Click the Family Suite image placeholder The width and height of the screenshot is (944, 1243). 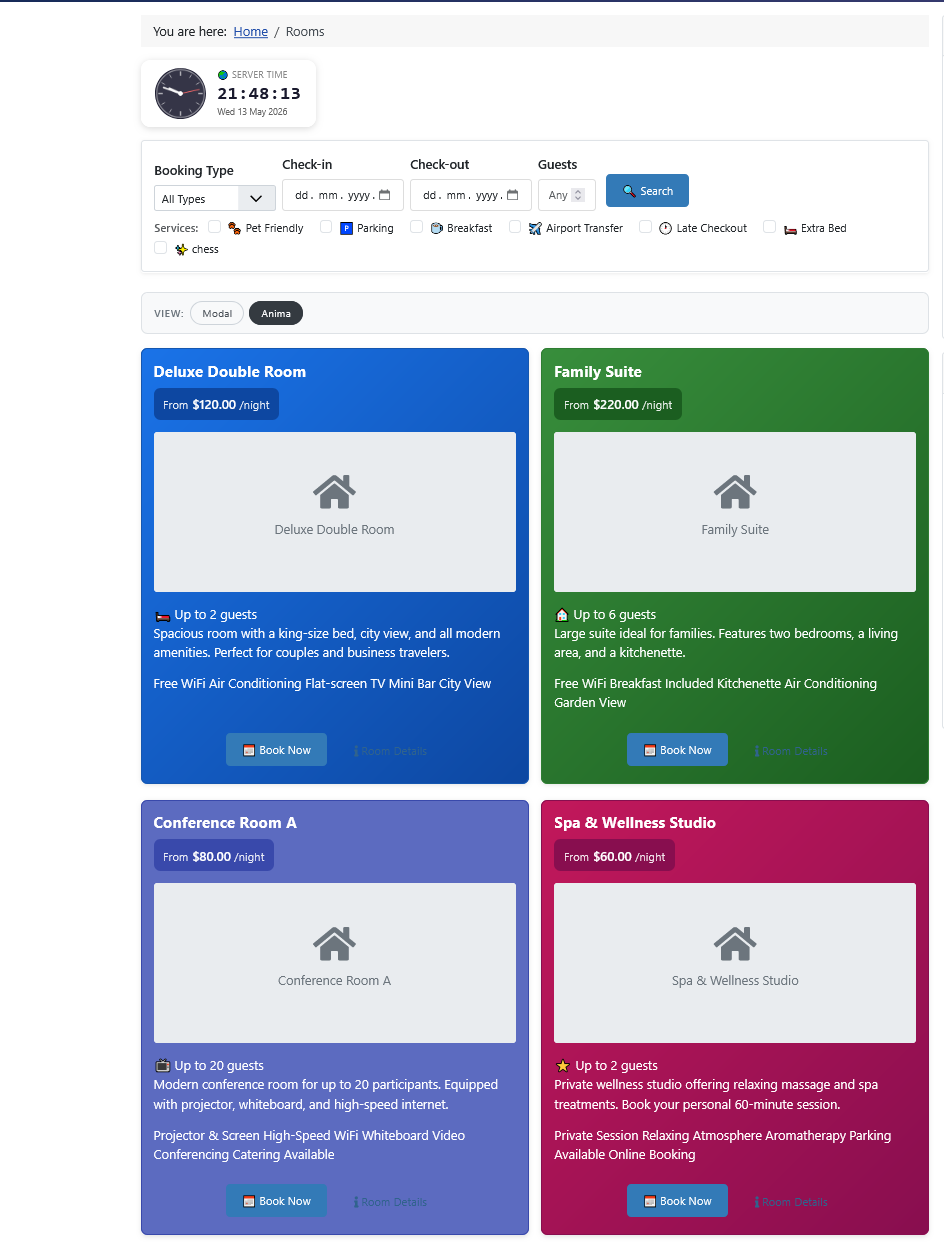click(x=735, y=512)
